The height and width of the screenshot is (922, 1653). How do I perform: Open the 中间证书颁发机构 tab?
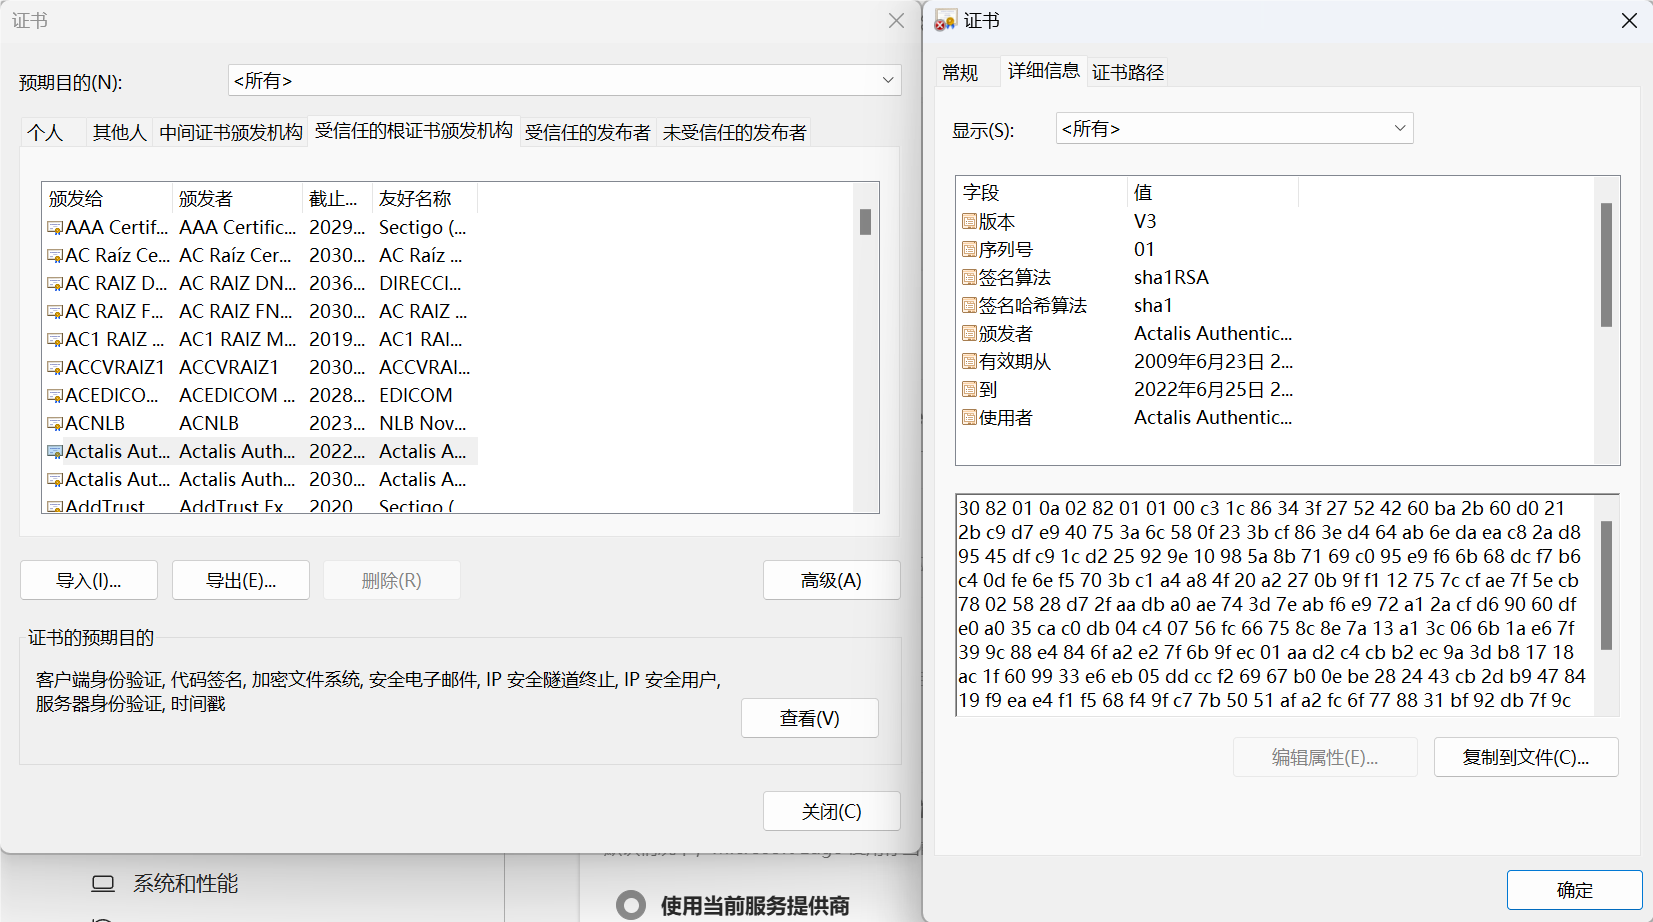(231, 133)
